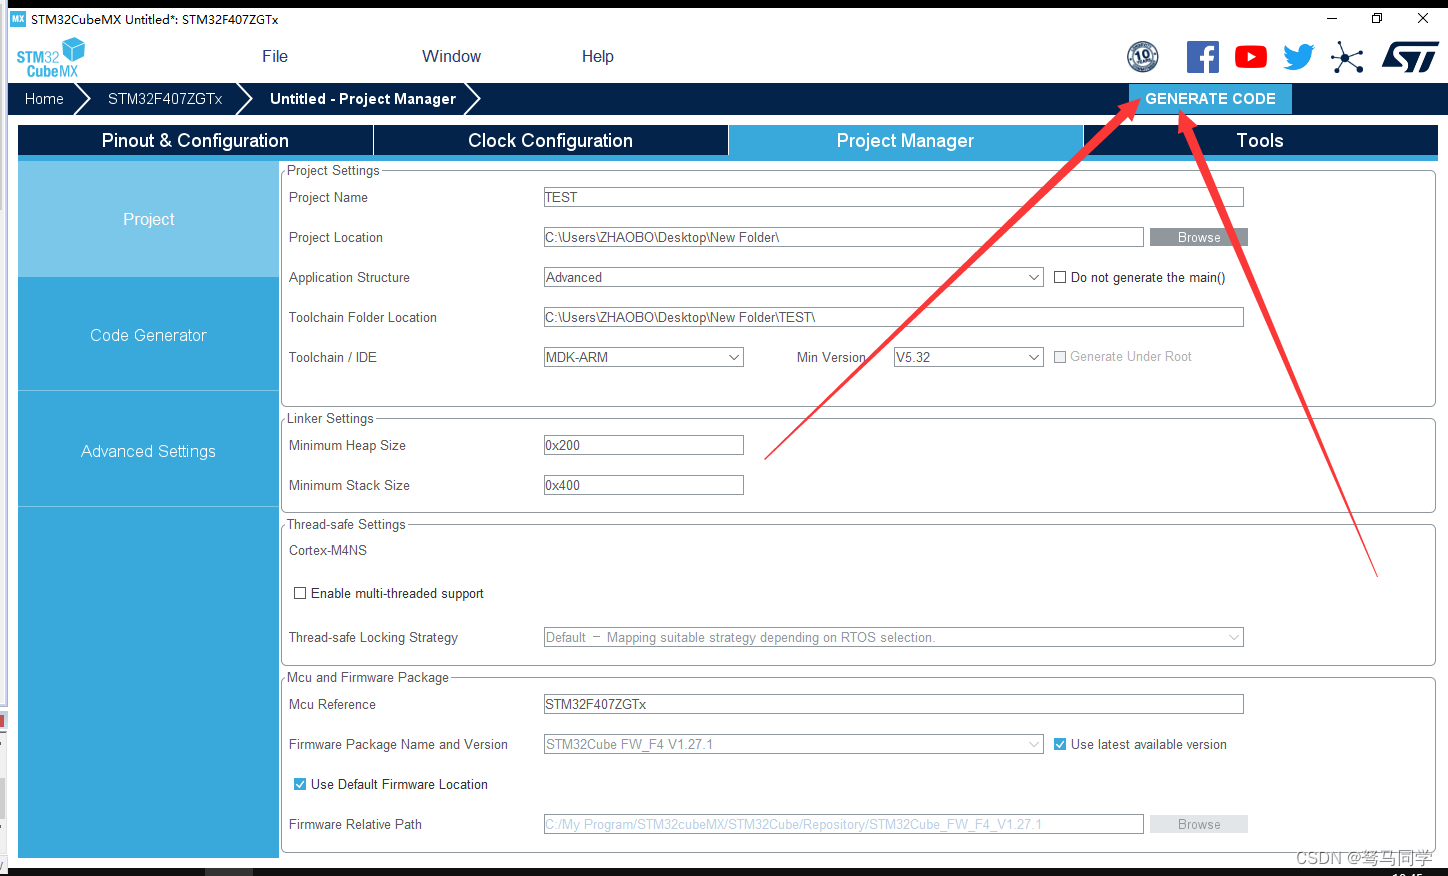Click the ST community network icon
Image resolution: width=1448 pixels, height=876 pixels.
1347,57
